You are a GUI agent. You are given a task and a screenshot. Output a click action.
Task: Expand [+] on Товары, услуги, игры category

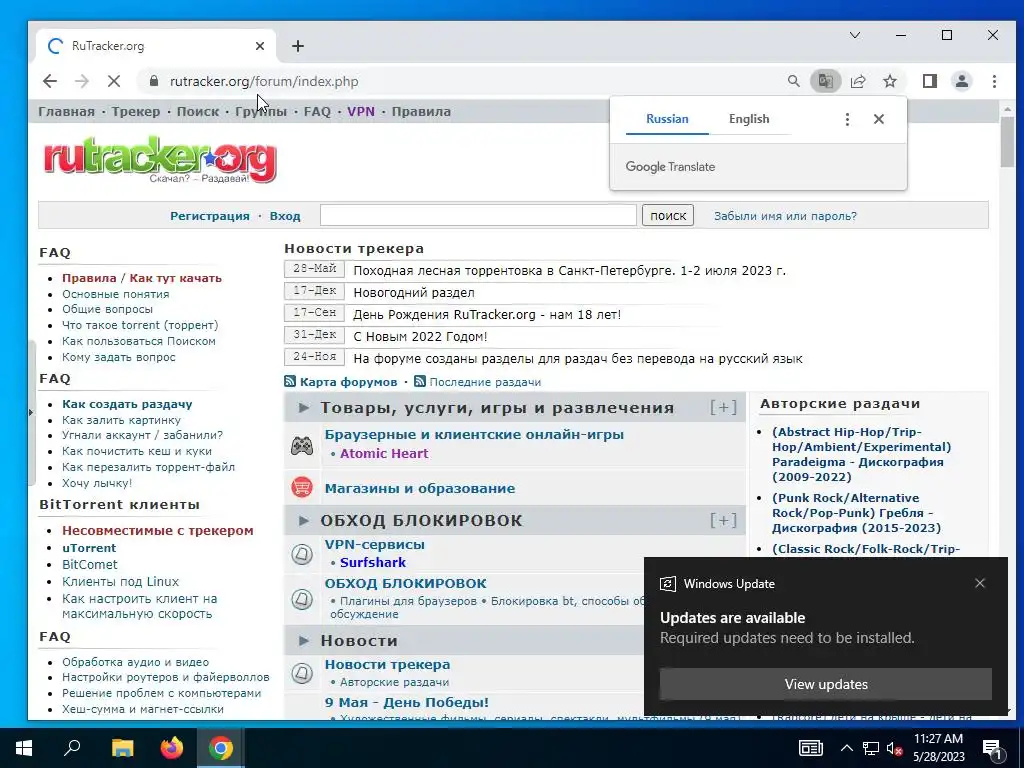pyautogui.click(x=724, y=408)
